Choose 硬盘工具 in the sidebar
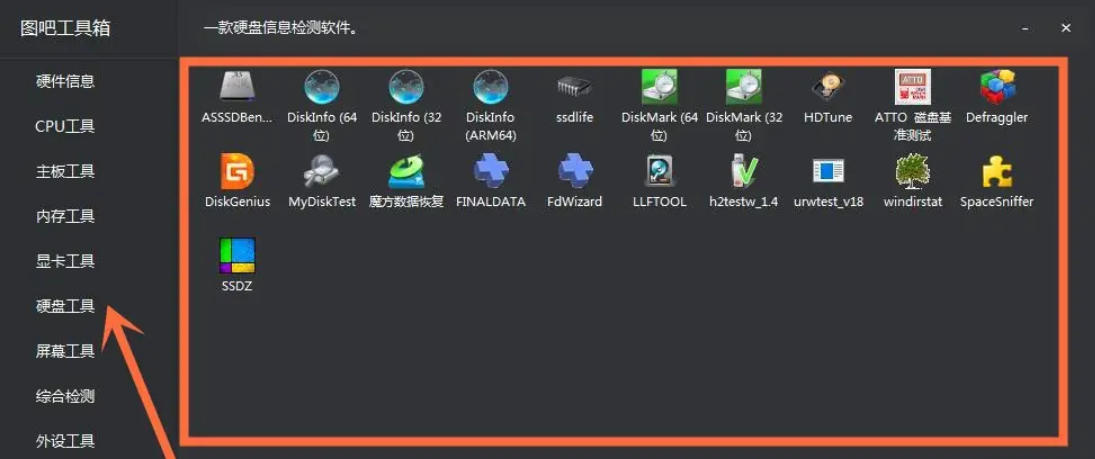The width and height of the screenshot is (1095, 459). coord(65,306)
